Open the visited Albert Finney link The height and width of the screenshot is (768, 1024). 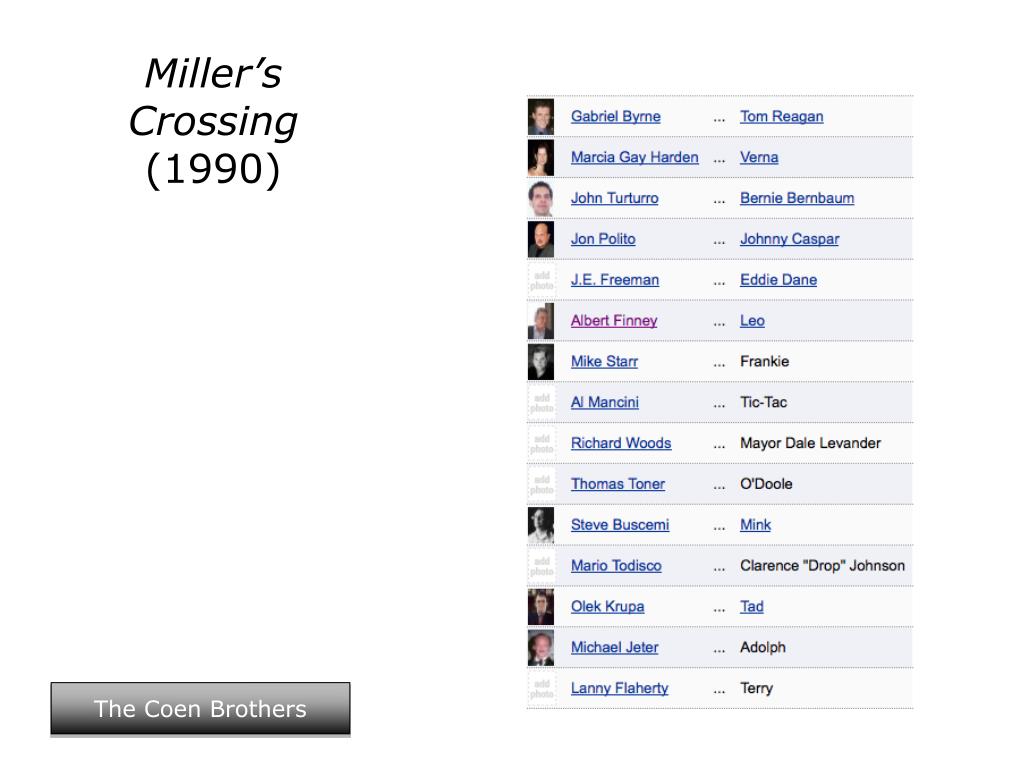pos(614,321)
